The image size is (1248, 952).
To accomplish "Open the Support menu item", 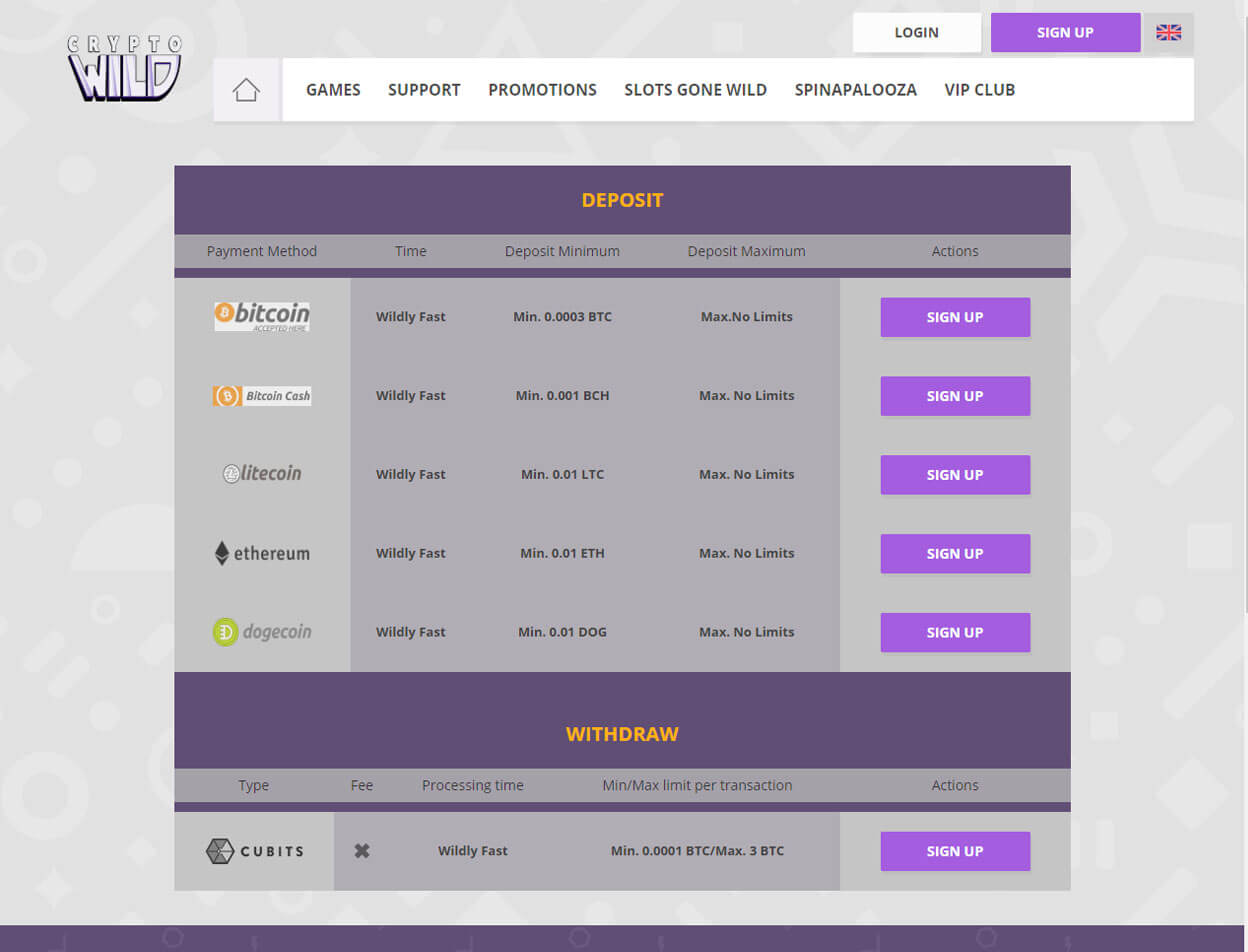I will pos(424,90).
